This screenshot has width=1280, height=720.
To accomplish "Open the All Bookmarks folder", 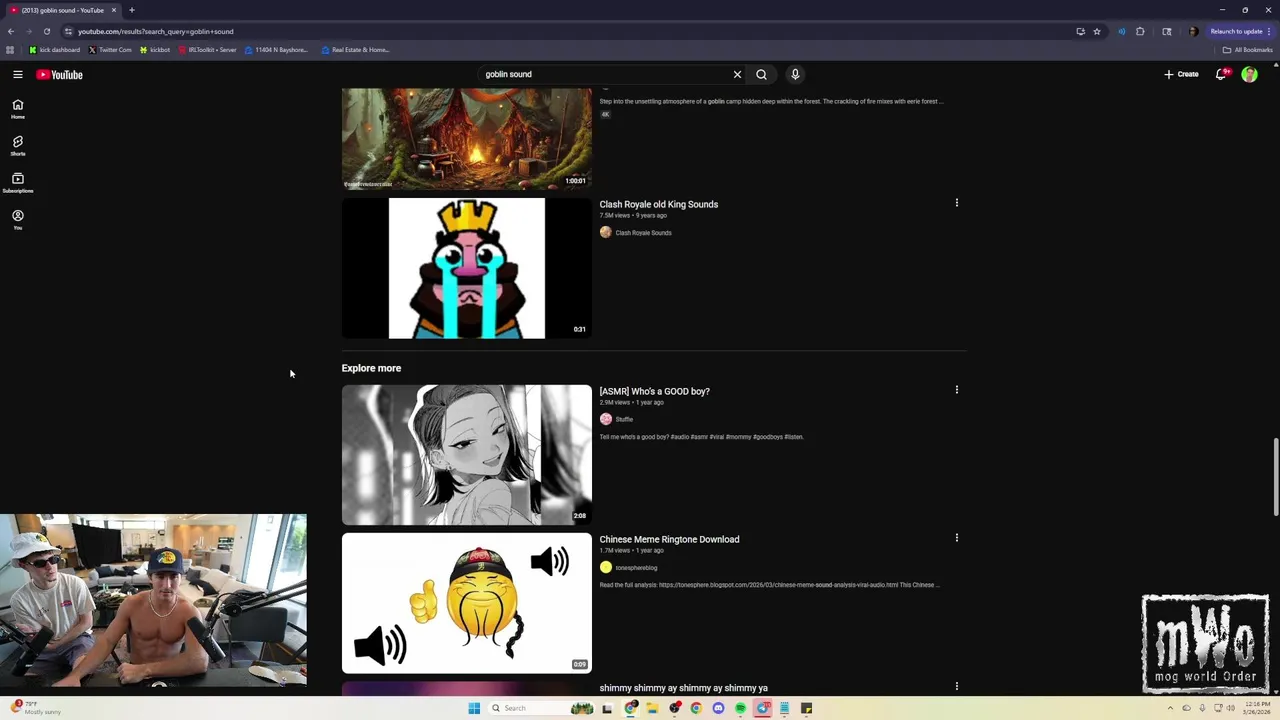I will (x=1248, y=50).
